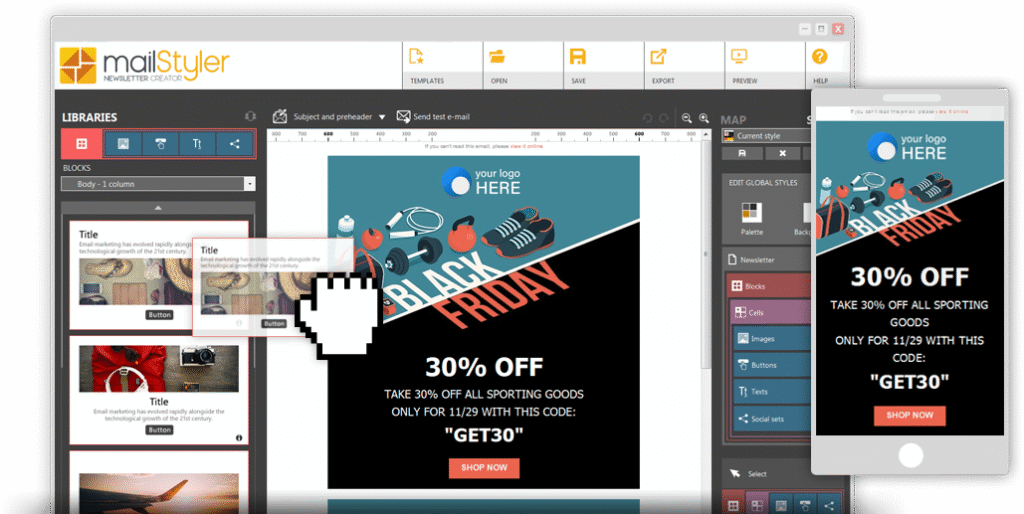Switch to the Images library tab
The image size is (1024, 514).
point(123,144)
